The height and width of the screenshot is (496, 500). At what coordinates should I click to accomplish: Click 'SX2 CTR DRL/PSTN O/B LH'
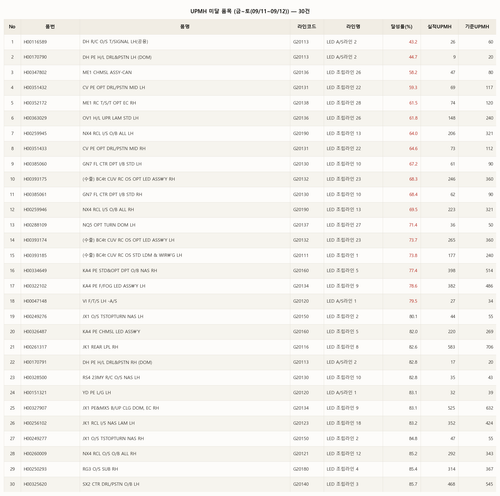[x=111, y=484]
